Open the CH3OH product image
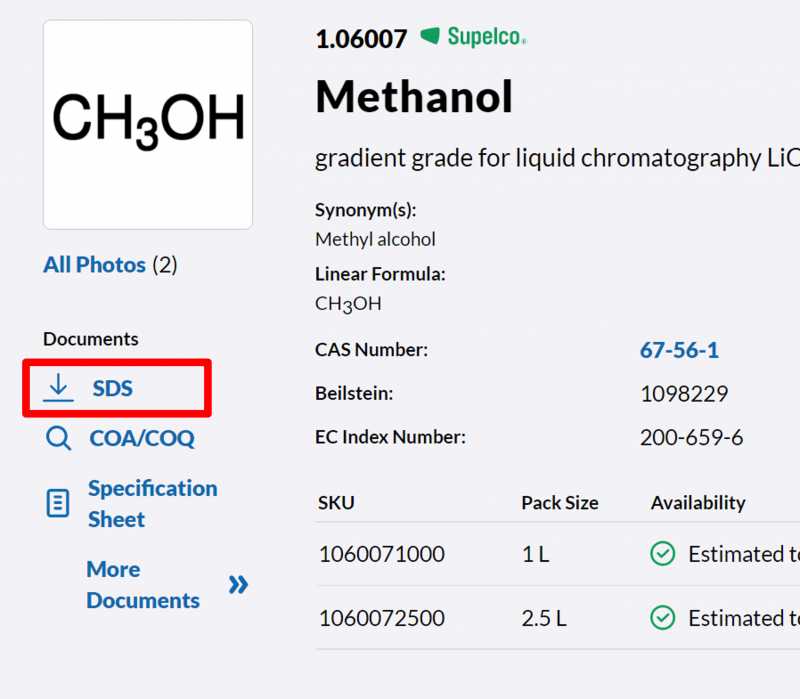The image size is (800, 699). 148,125
